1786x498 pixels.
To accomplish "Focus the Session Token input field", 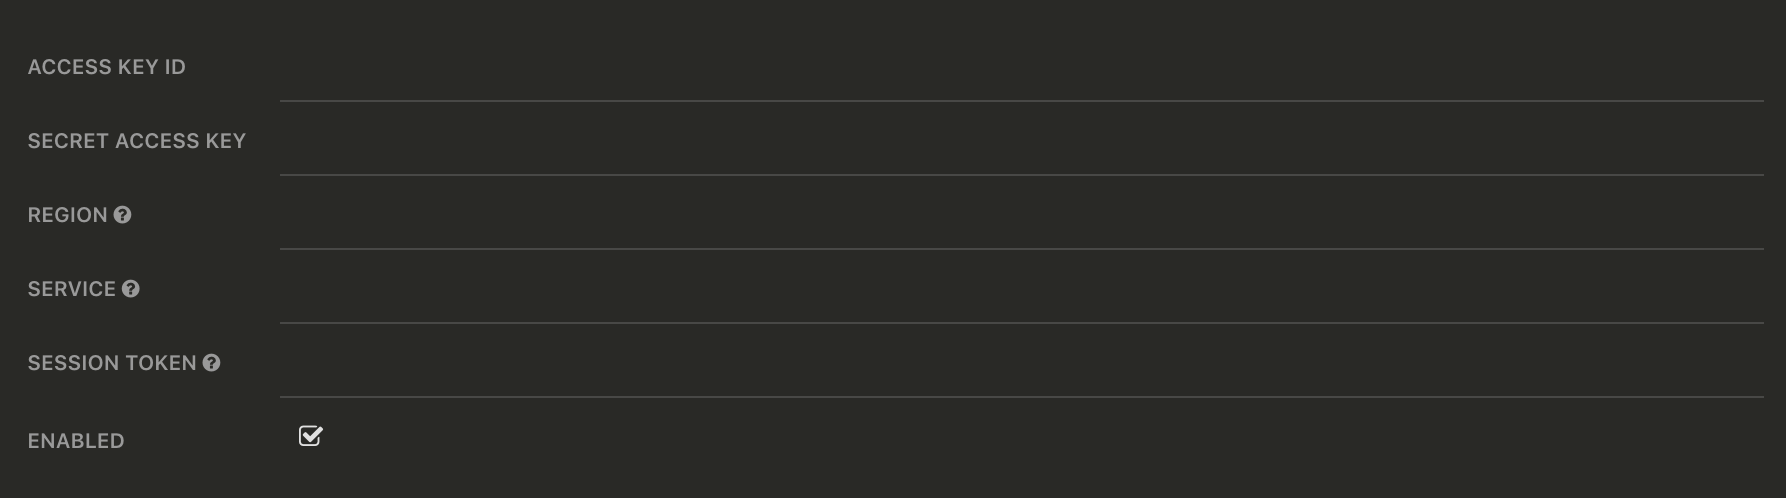I will click(x=1022, y=363).
